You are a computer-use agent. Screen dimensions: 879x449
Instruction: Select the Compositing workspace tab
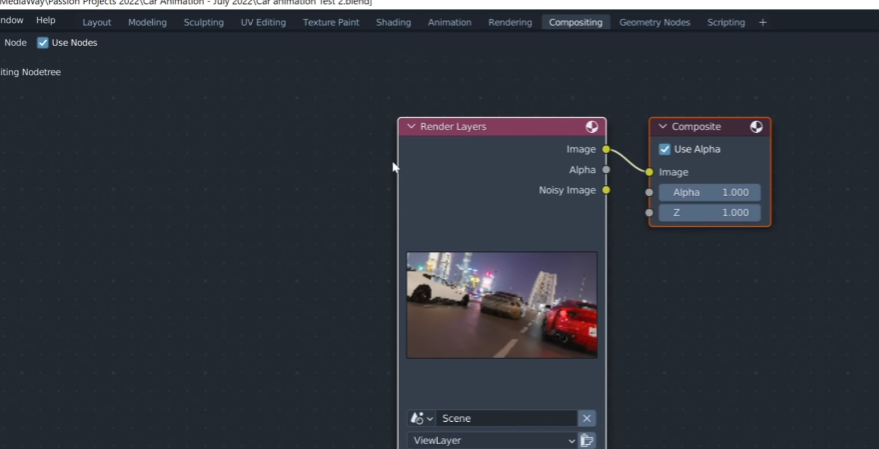click(576, 22)
